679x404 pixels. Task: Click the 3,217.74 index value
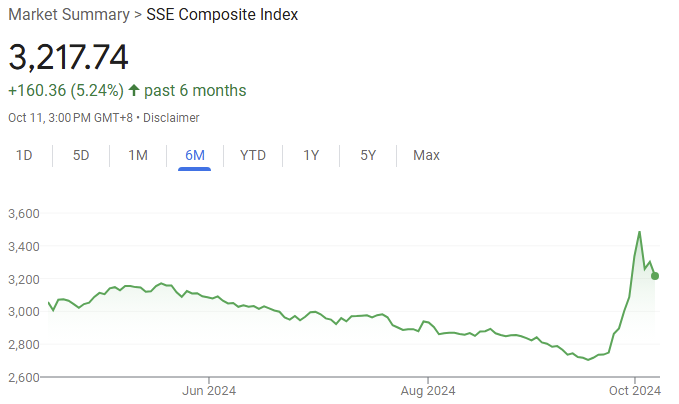69,56
